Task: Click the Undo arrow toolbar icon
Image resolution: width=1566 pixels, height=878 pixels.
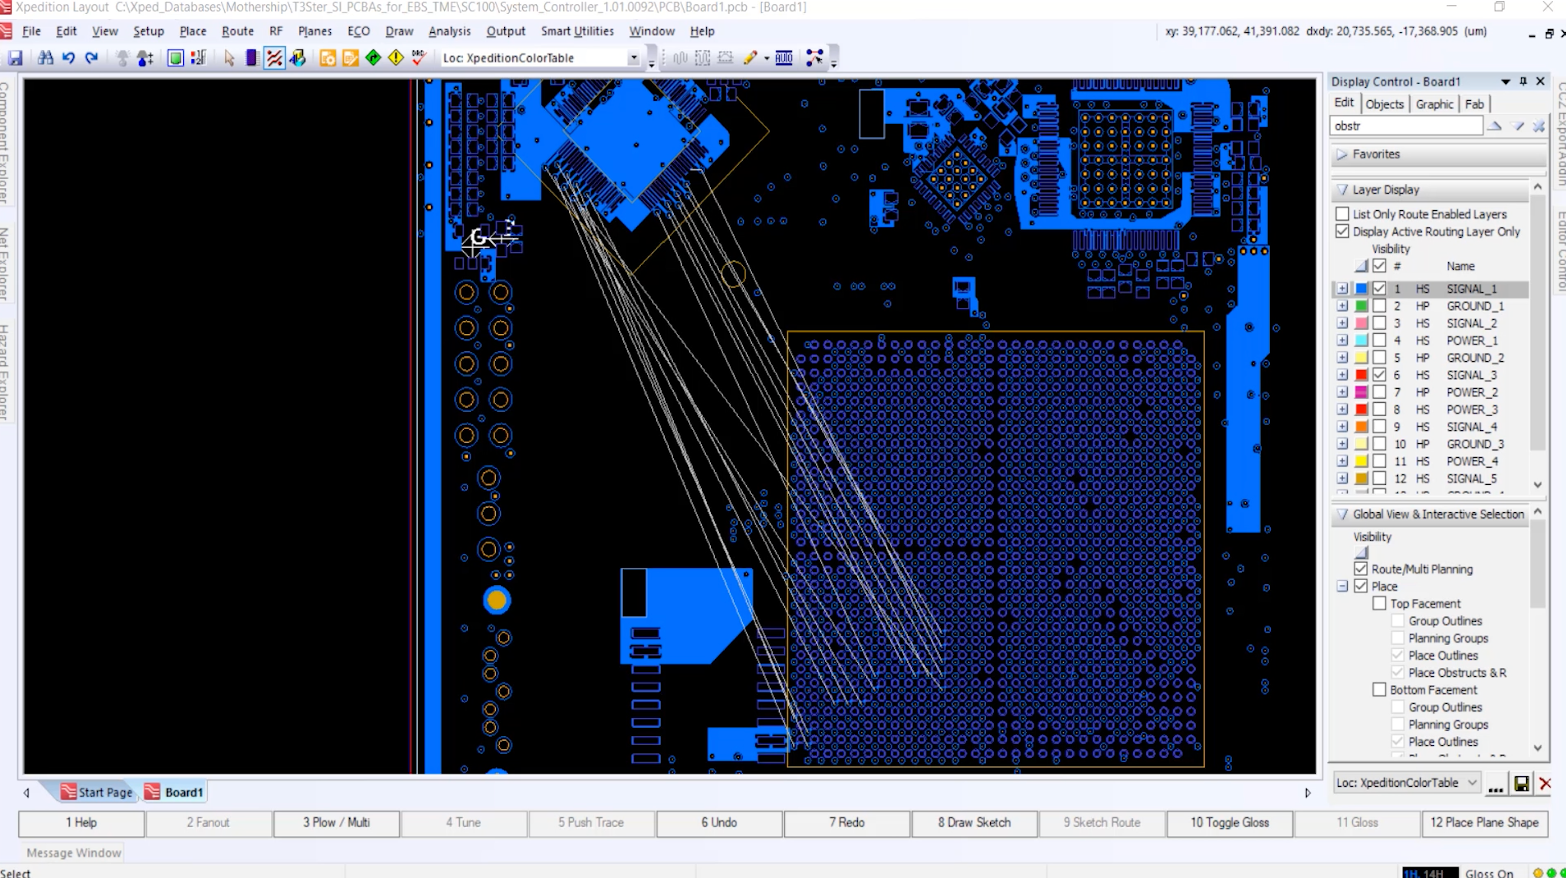Action: 69,58
